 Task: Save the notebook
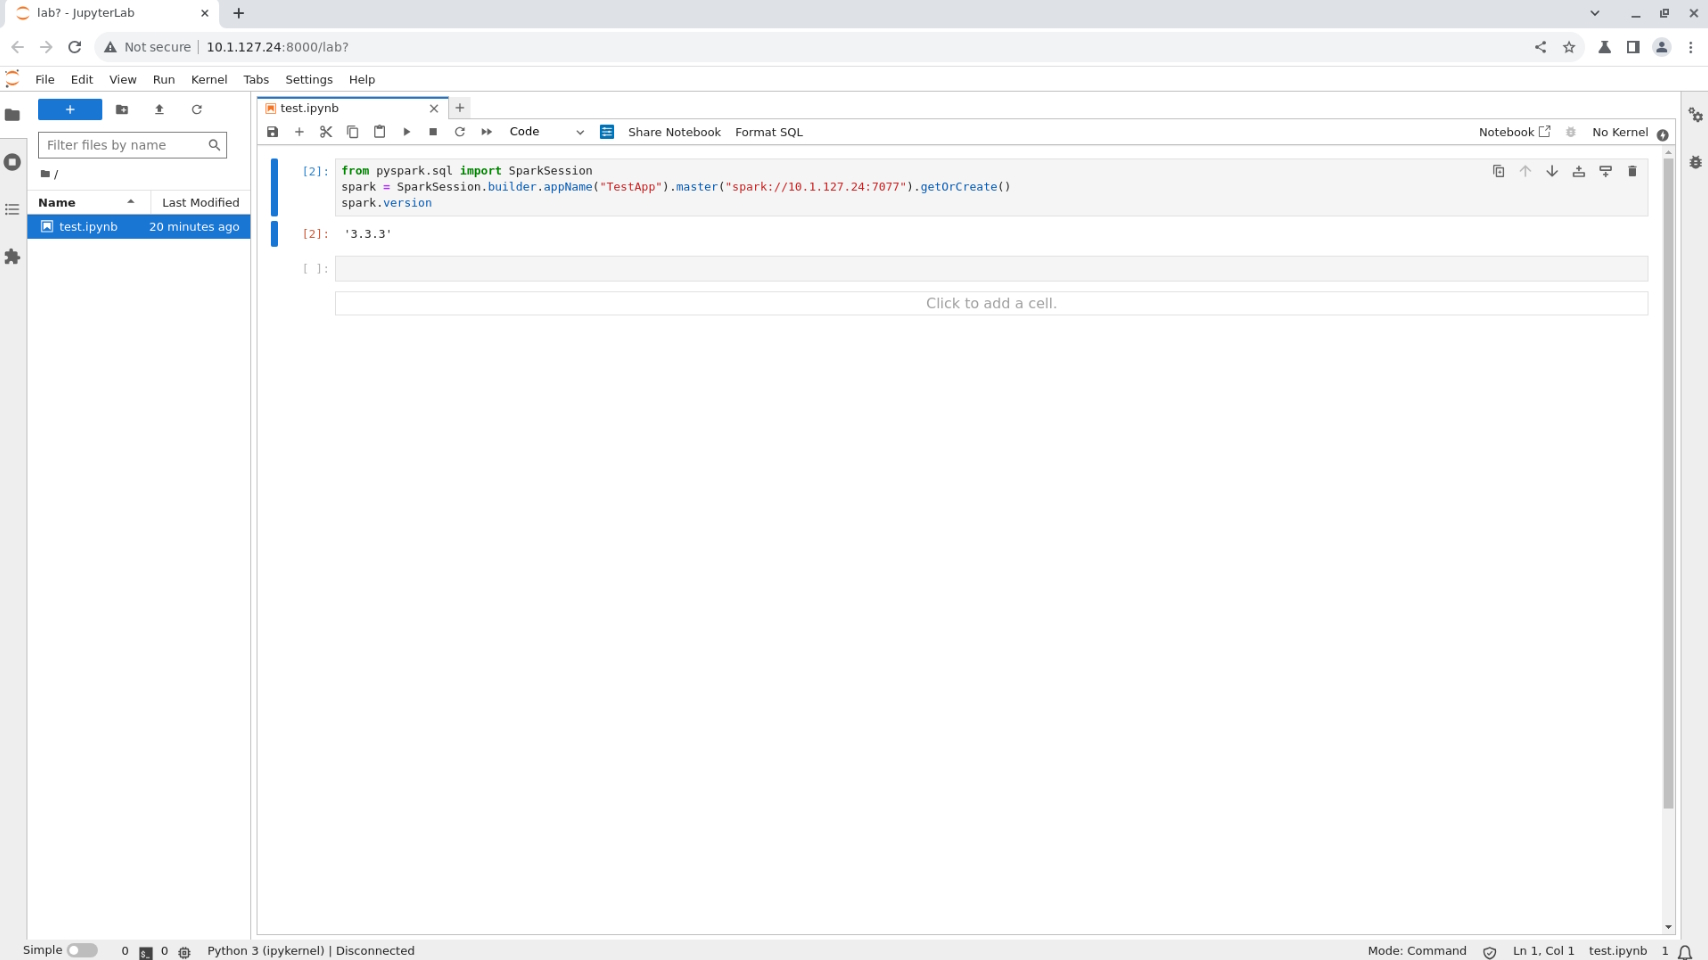[x=272, y=131]
